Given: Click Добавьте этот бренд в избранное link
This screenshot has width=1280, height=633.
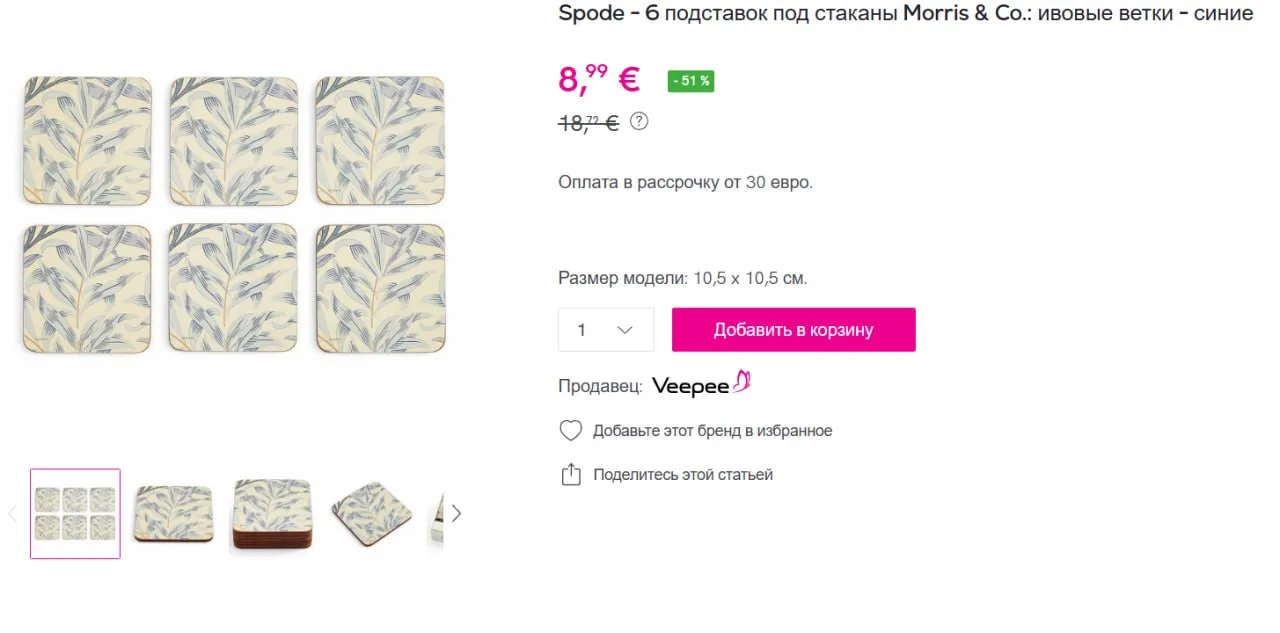Looking at the screenshot, I should [x=712, y=431].
